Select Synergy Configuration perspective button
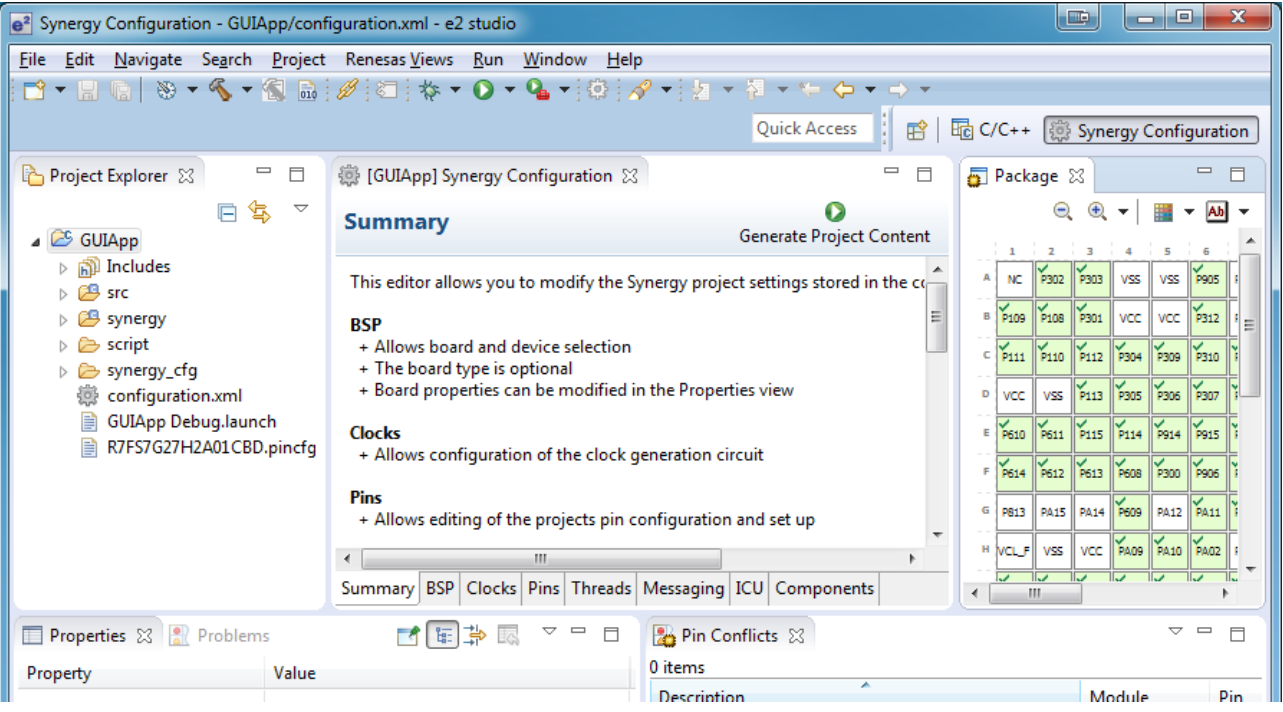Viewport: 1283px width, 712px height. click(1149, 131)
